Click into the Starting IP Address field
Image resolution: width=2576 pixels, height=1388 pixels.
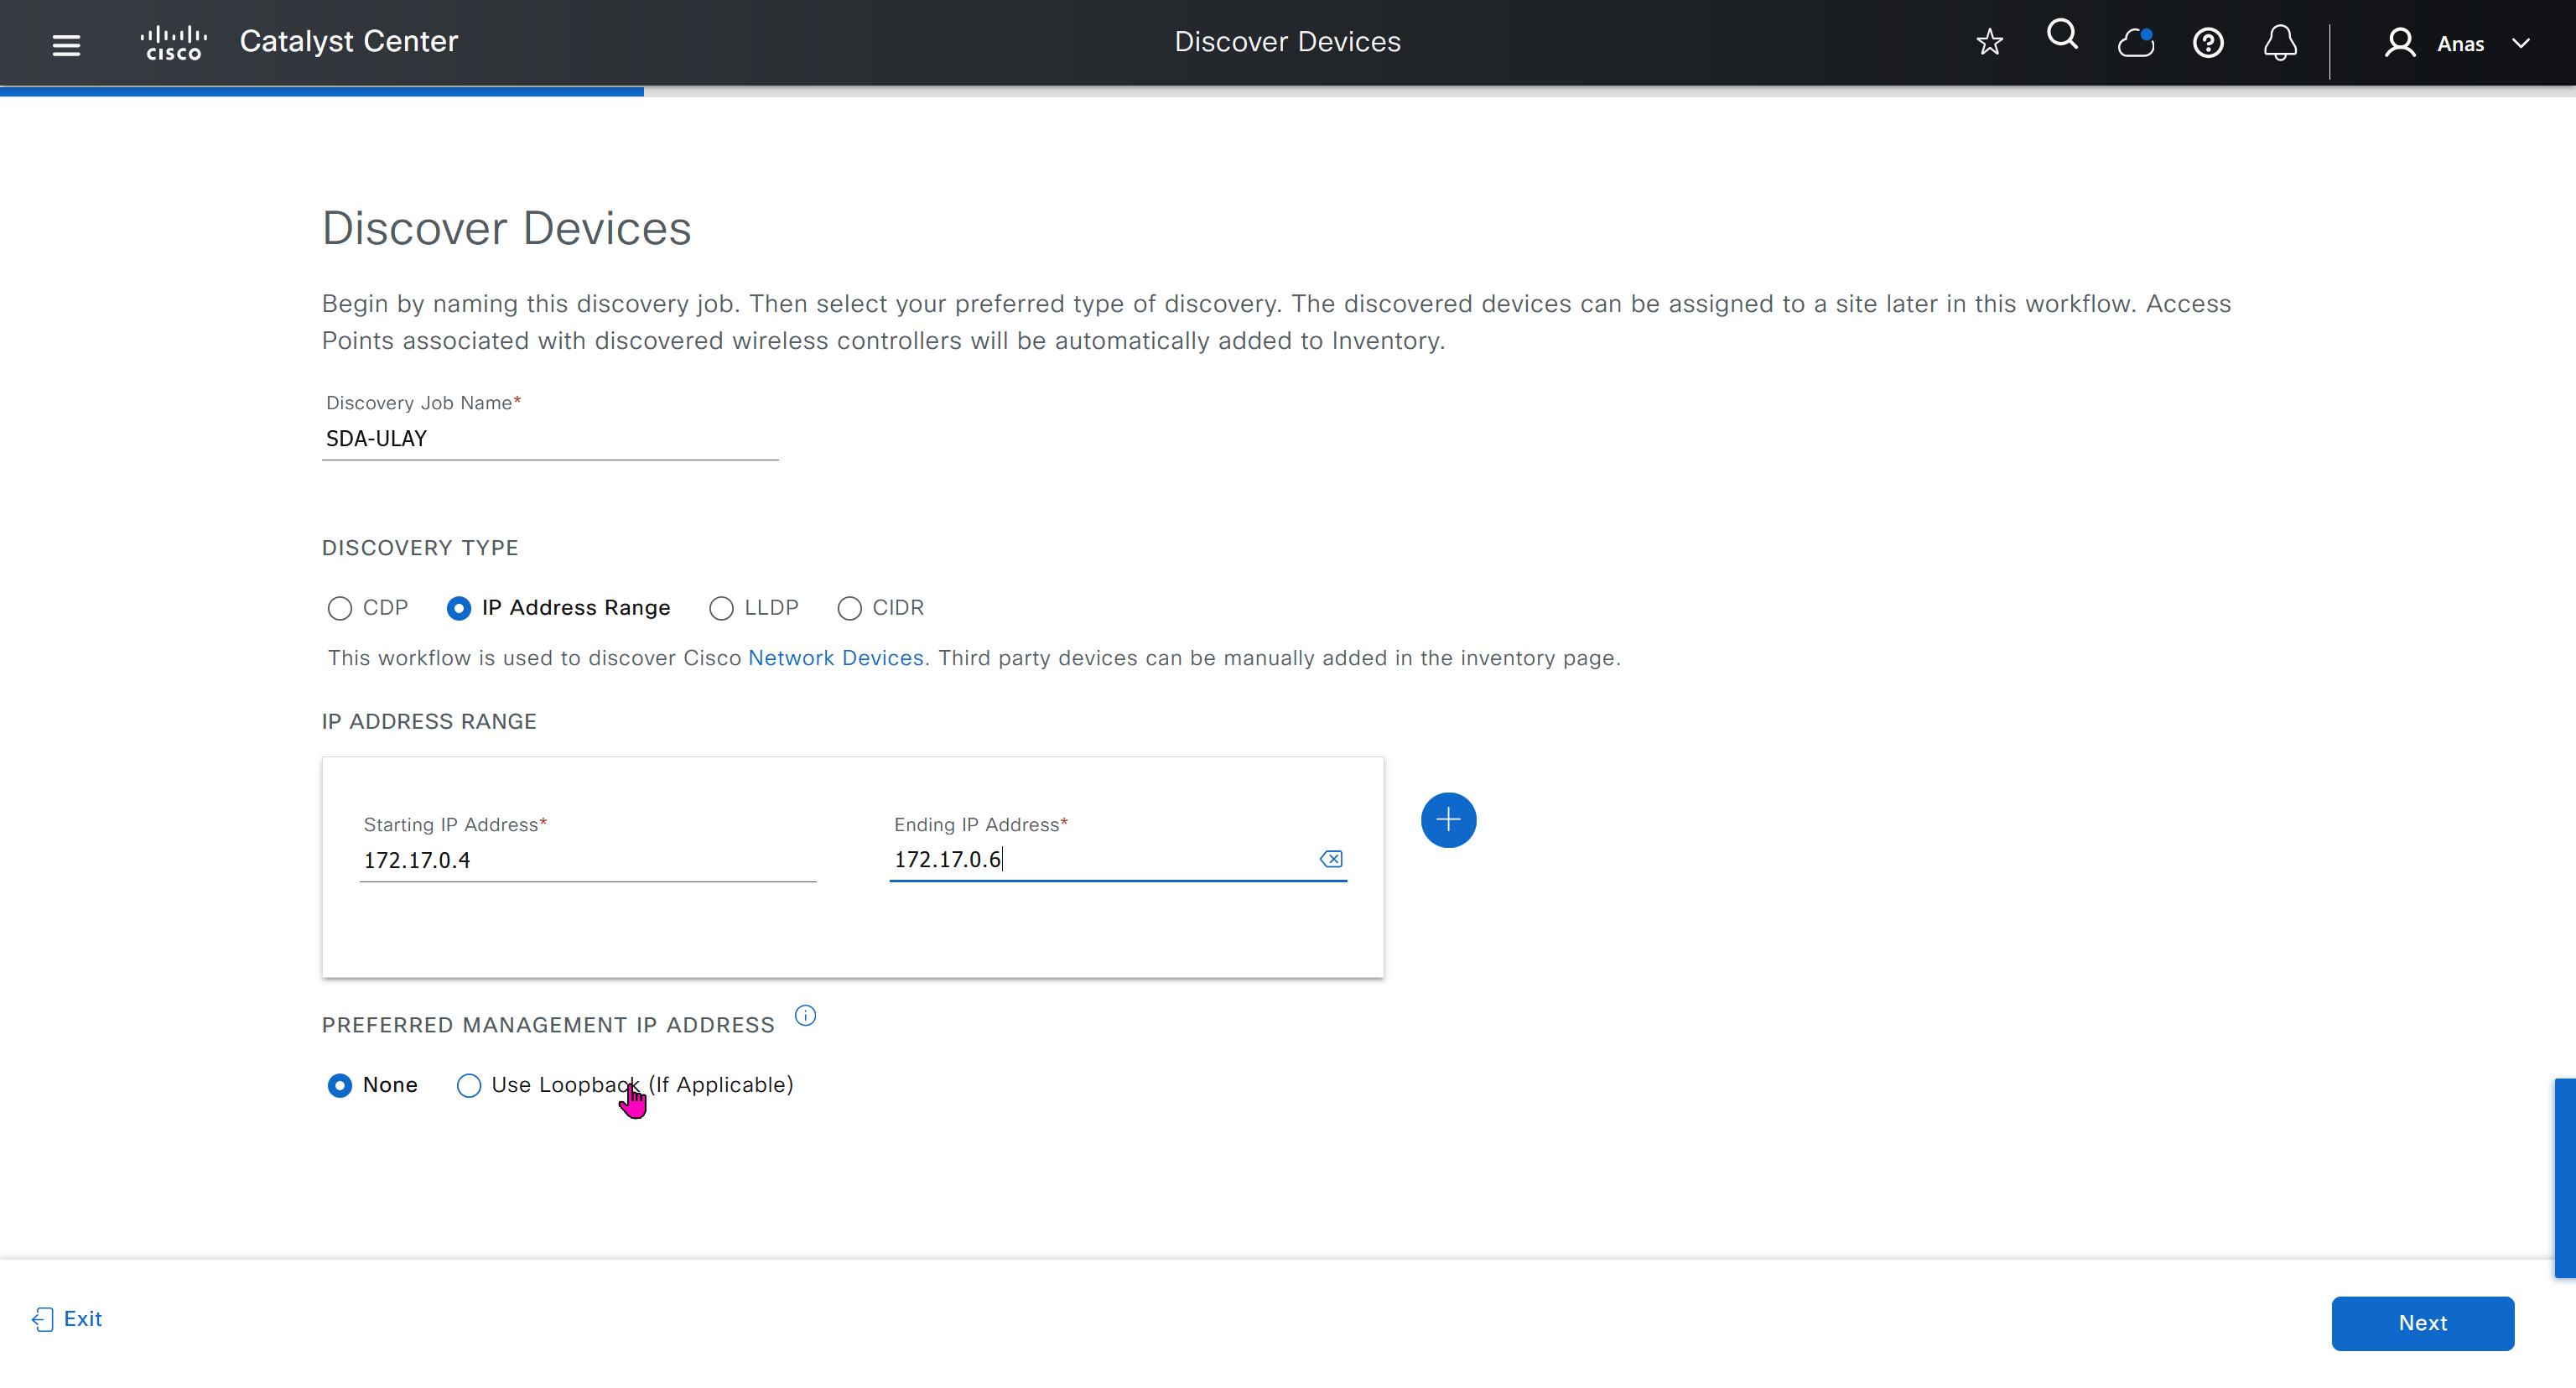pos(587,860)
